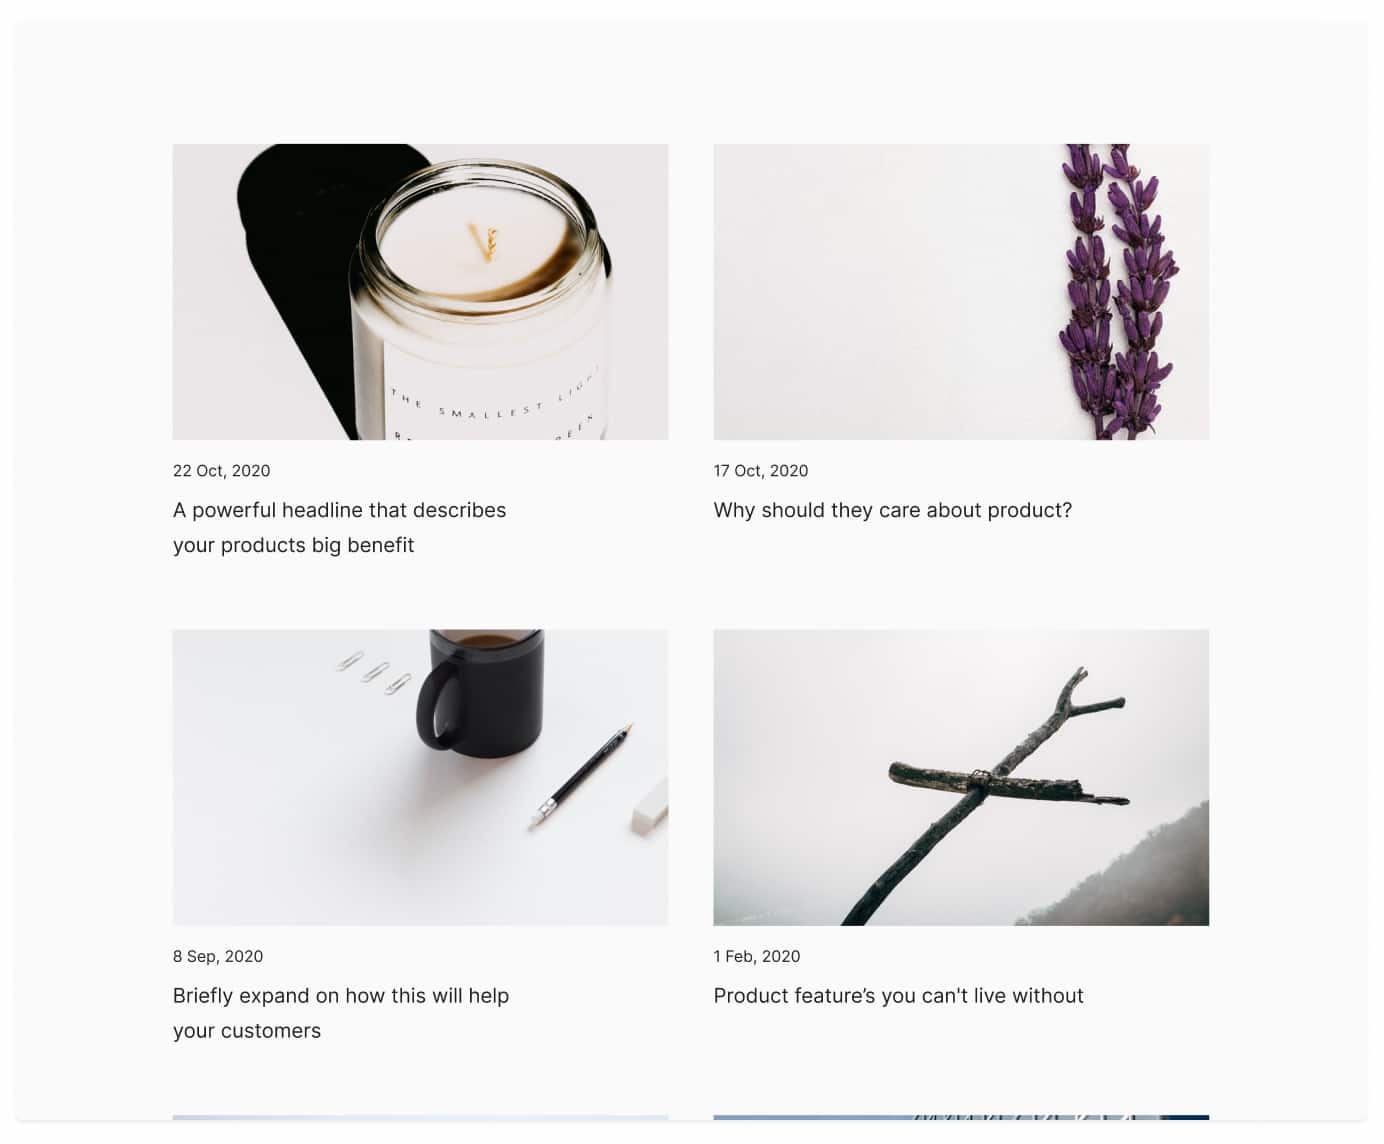1384x1144 pixels.
Task: Click 'A powerful headline that describes' title
Action: [x=339, y=510]
